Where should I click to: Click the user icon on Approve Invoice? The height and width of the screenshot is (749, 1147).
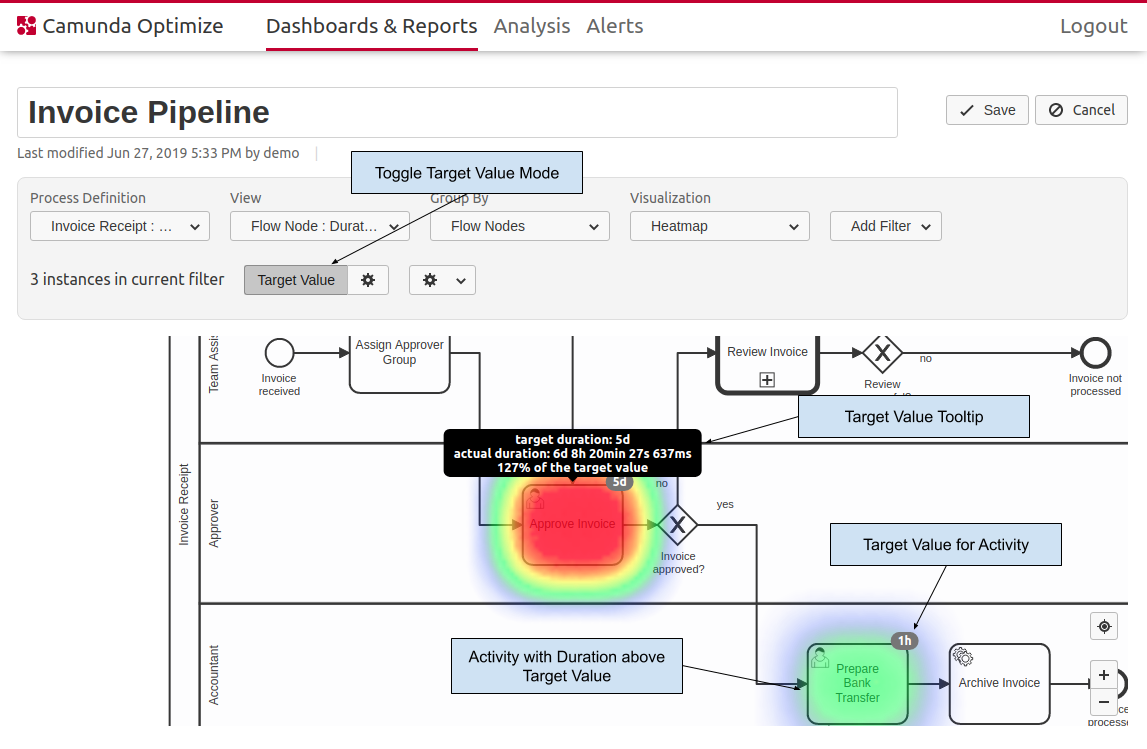[535, 499]
